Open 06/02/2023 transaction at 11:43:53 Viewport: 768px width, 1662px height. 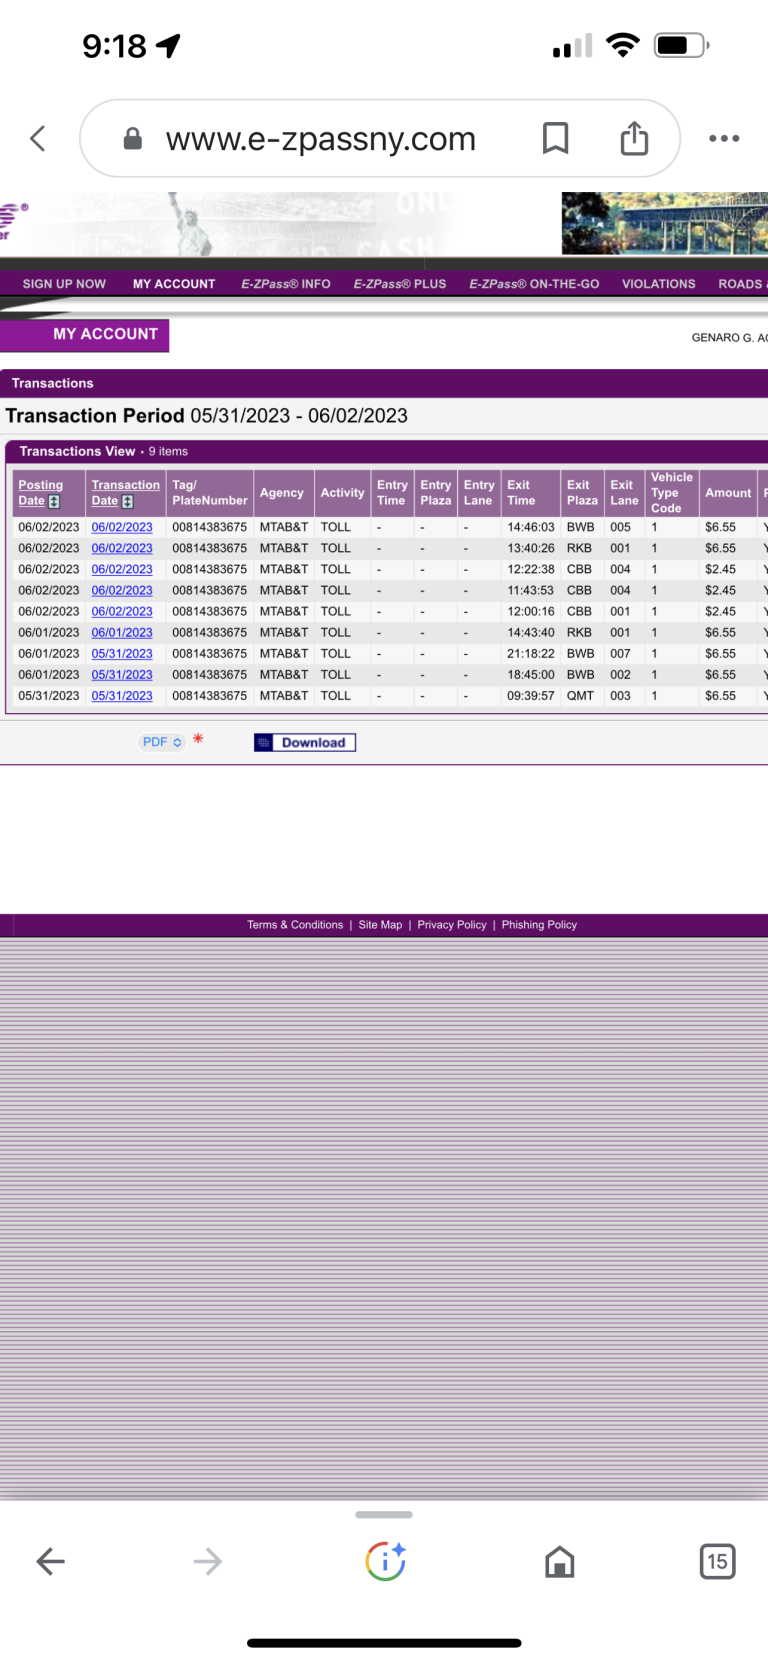point(122,590)
